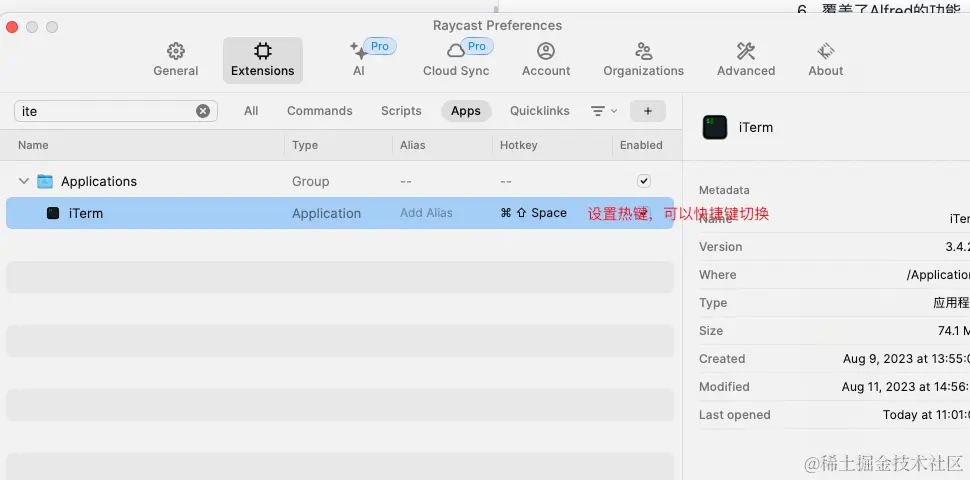Switch to the Quicklinks filter
The height and width of the screenshot is (480, 970).
(539, 111)
